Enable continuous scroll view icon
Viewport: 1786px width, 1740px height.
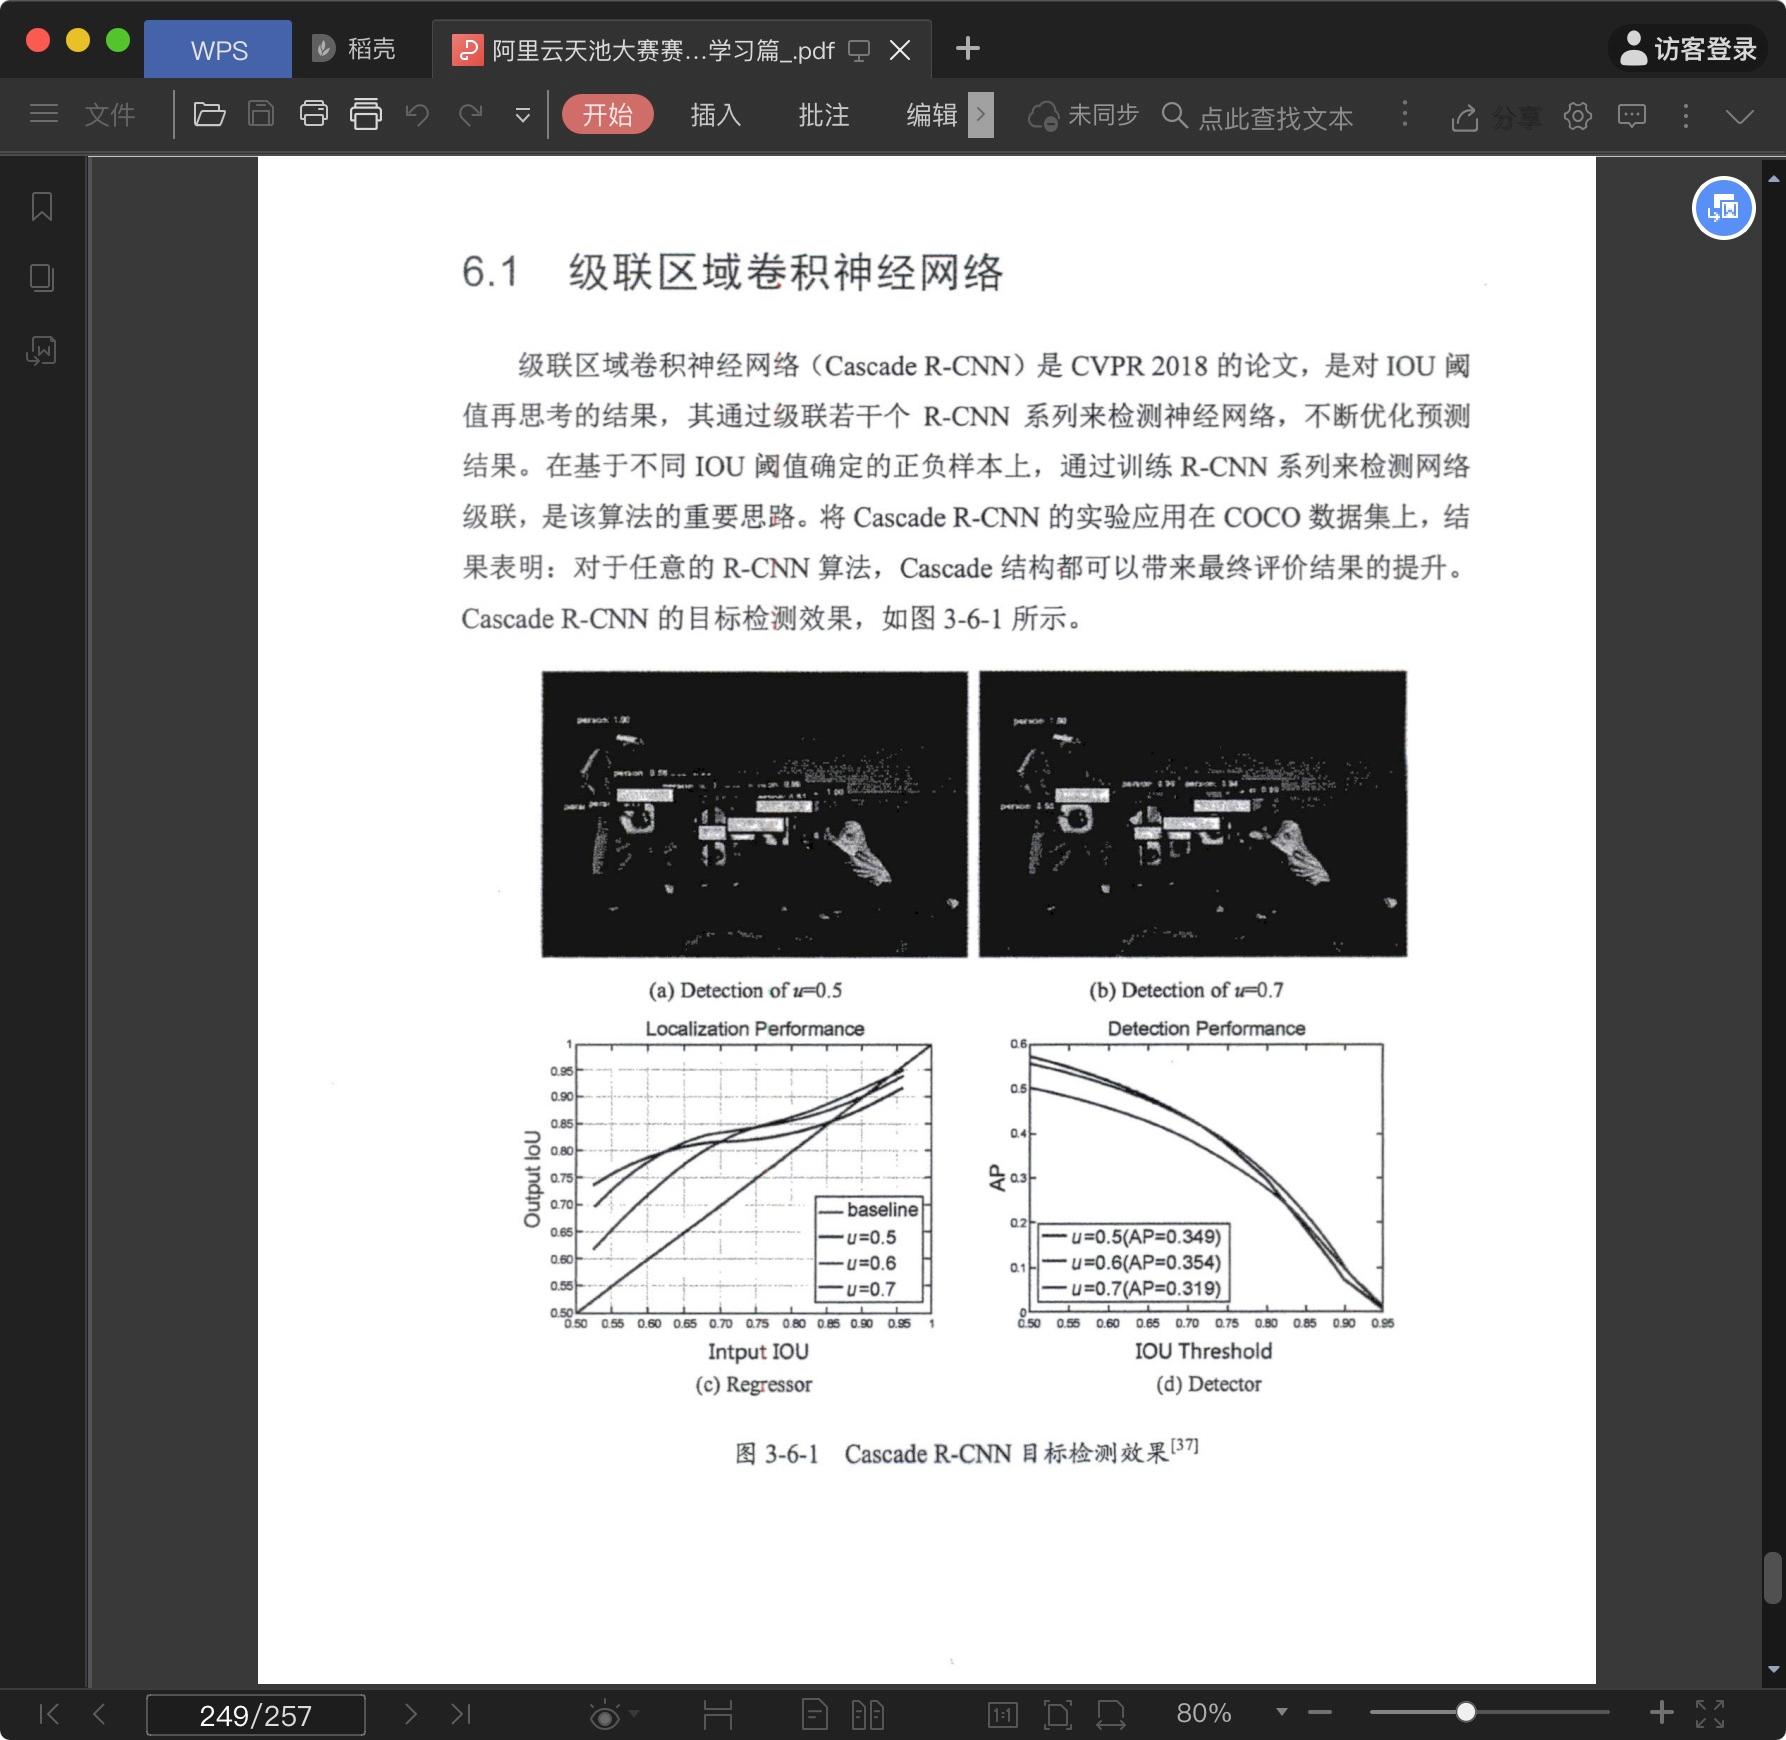pyautogui.click(x=718, y=1714)
